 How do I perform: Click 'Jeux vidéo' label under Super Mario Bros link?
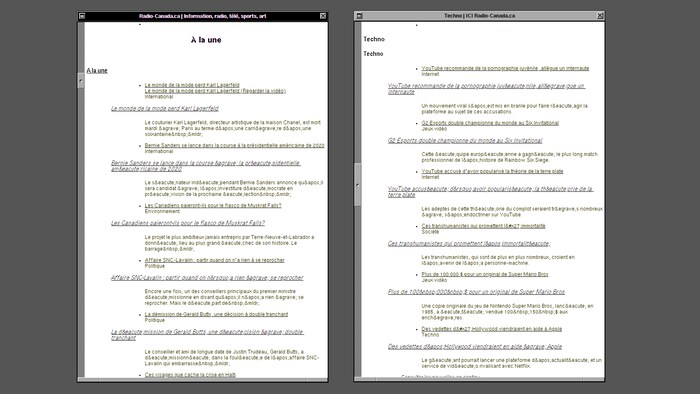434,280
